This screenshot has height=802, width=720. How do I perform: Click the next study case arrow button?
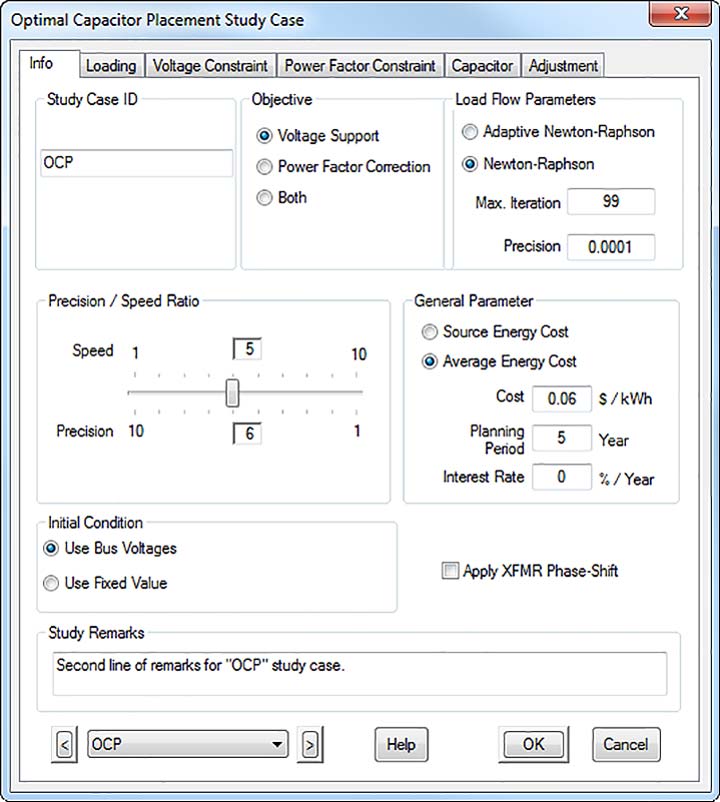click(x=311, y=745)
